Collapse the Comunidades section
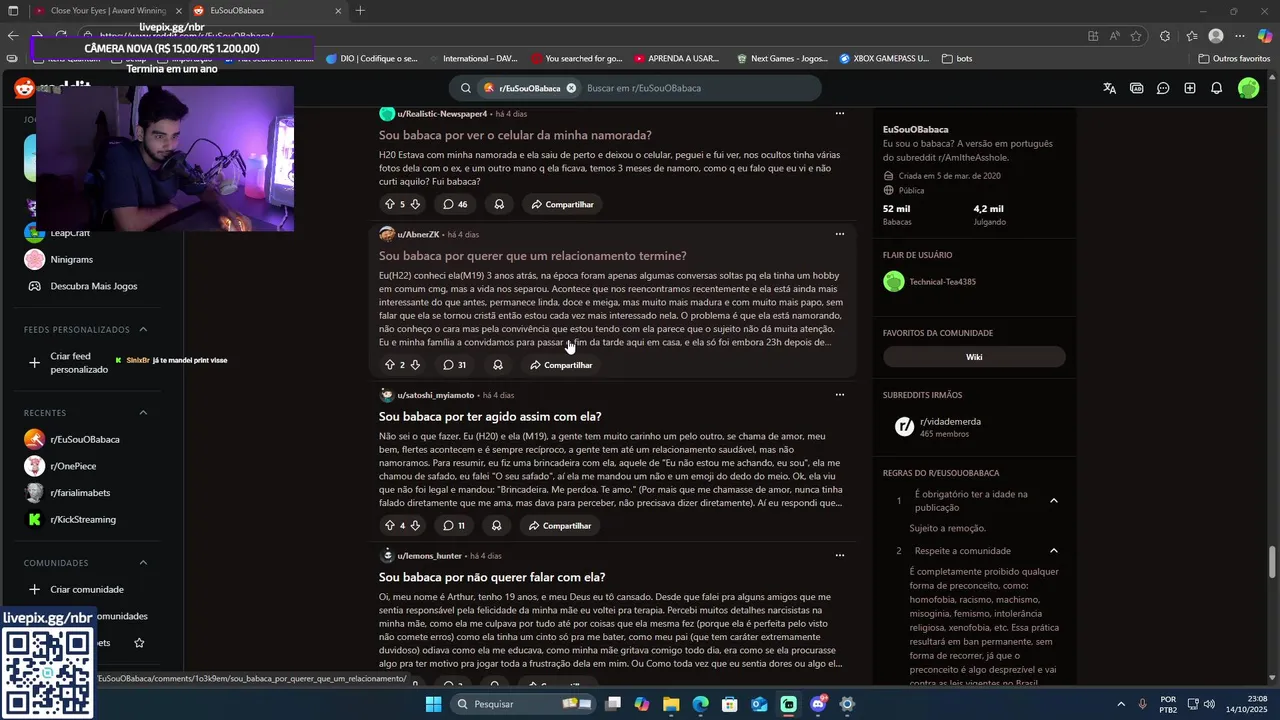This screenshot has height=720, width=1280. 143,562
